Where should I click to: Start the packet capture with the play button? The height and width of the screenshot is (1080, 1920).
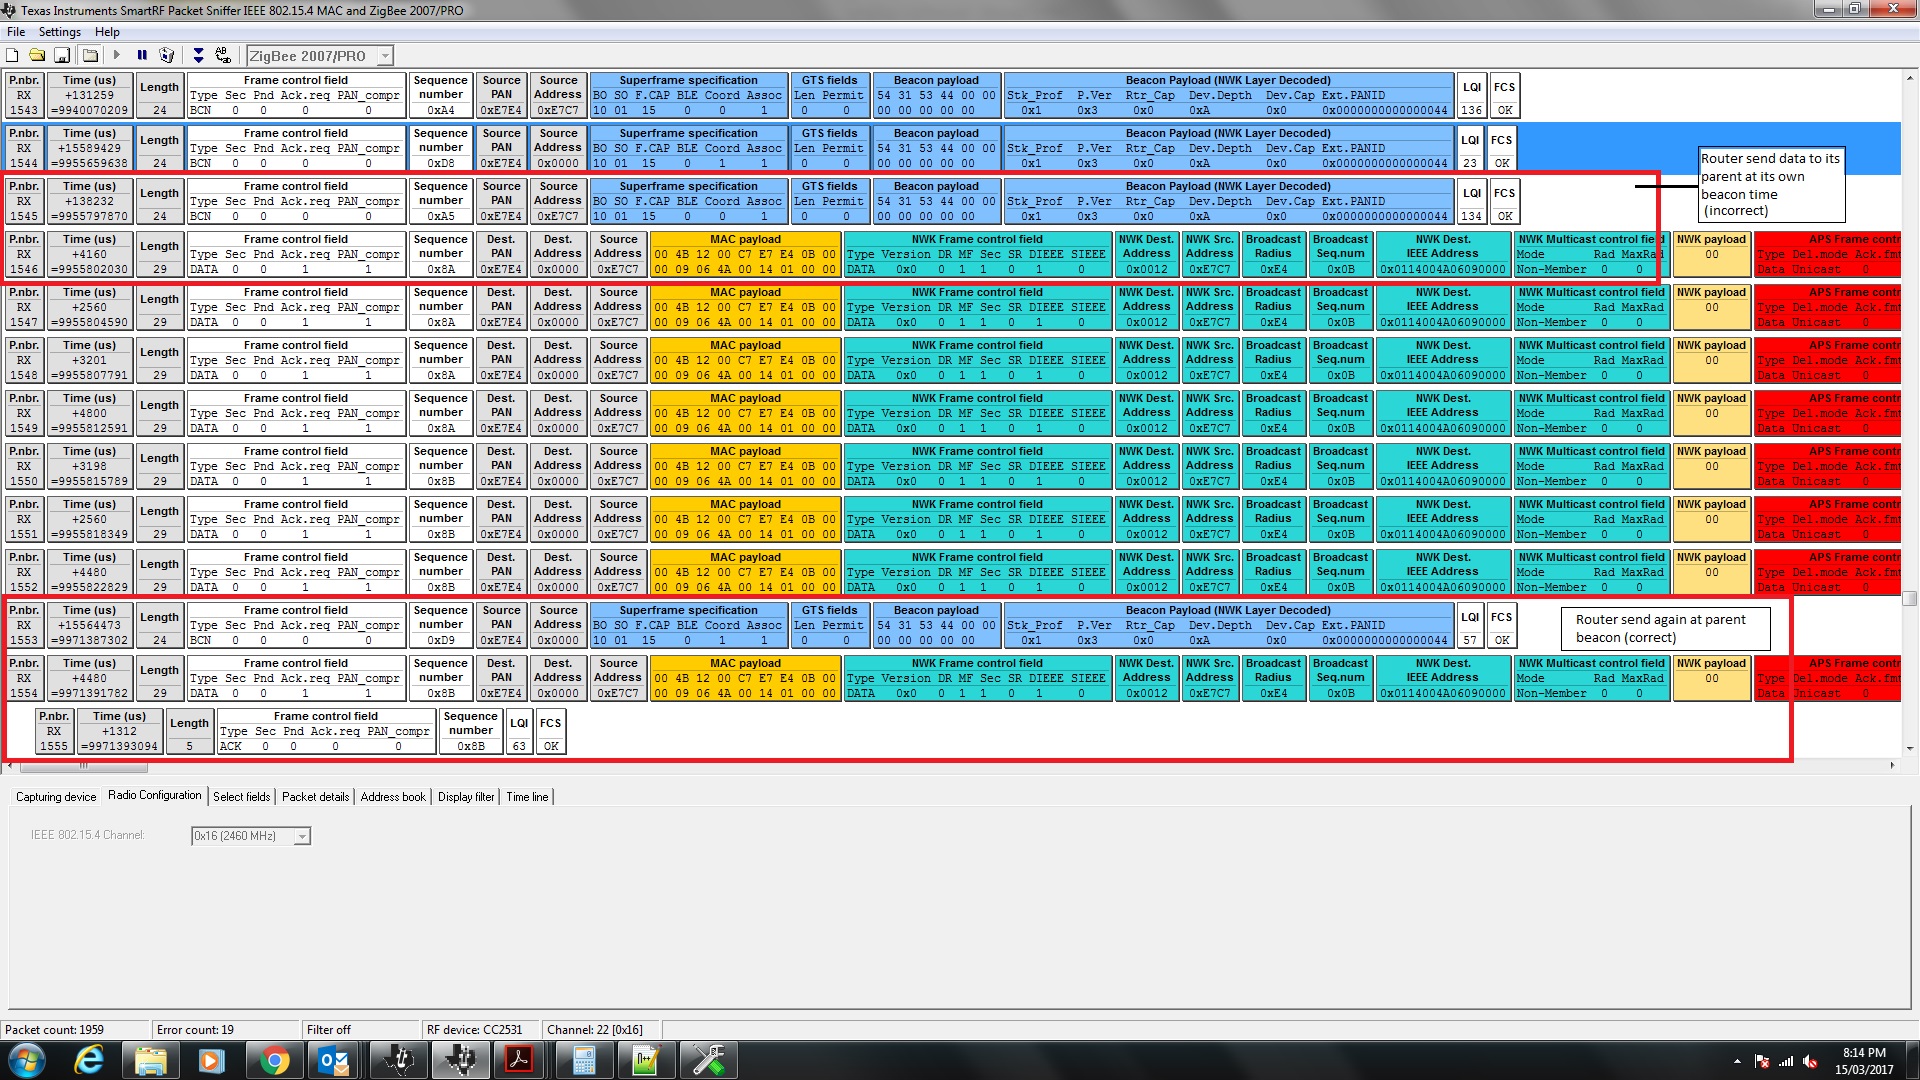pyautogui.click(x=117, y=56)
